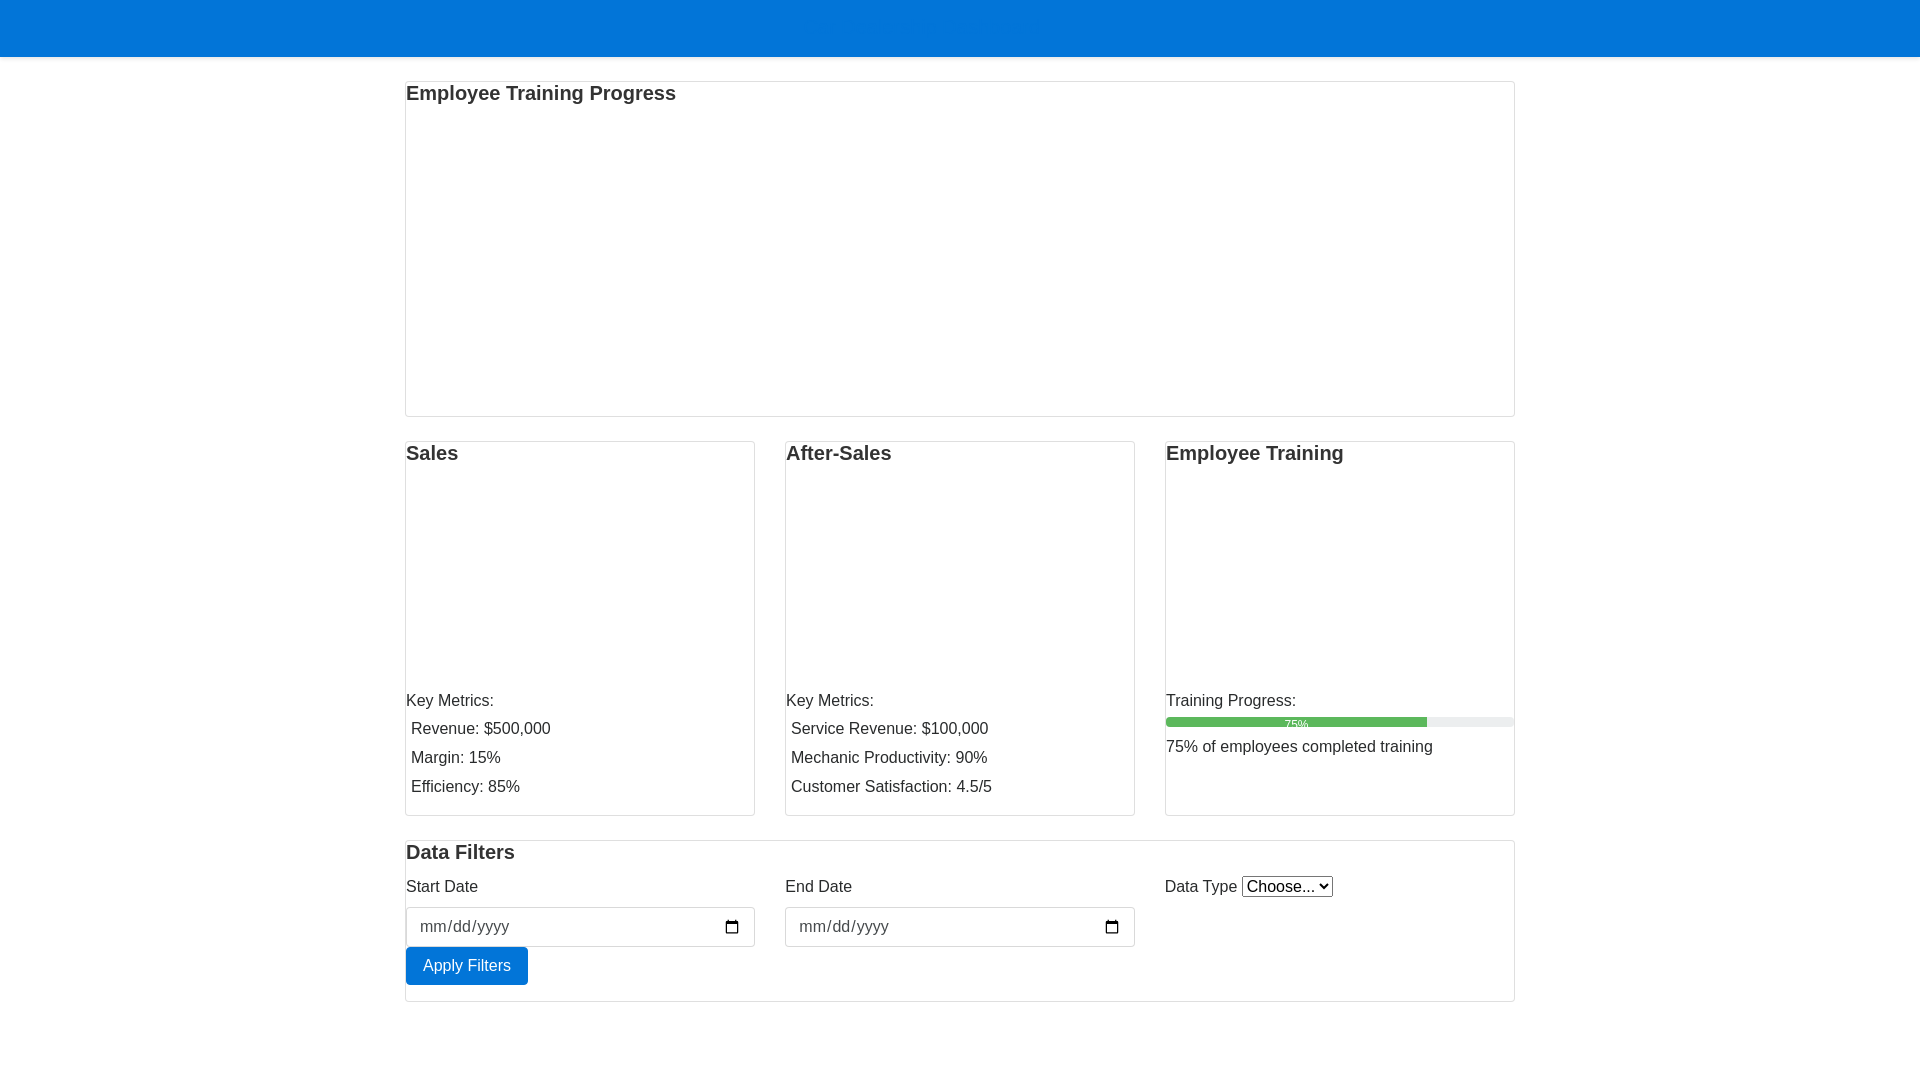Click the green 75% training progress bar
Image resolution: width=1920 pixels, height=1080 pixels.
(1296, 722)
